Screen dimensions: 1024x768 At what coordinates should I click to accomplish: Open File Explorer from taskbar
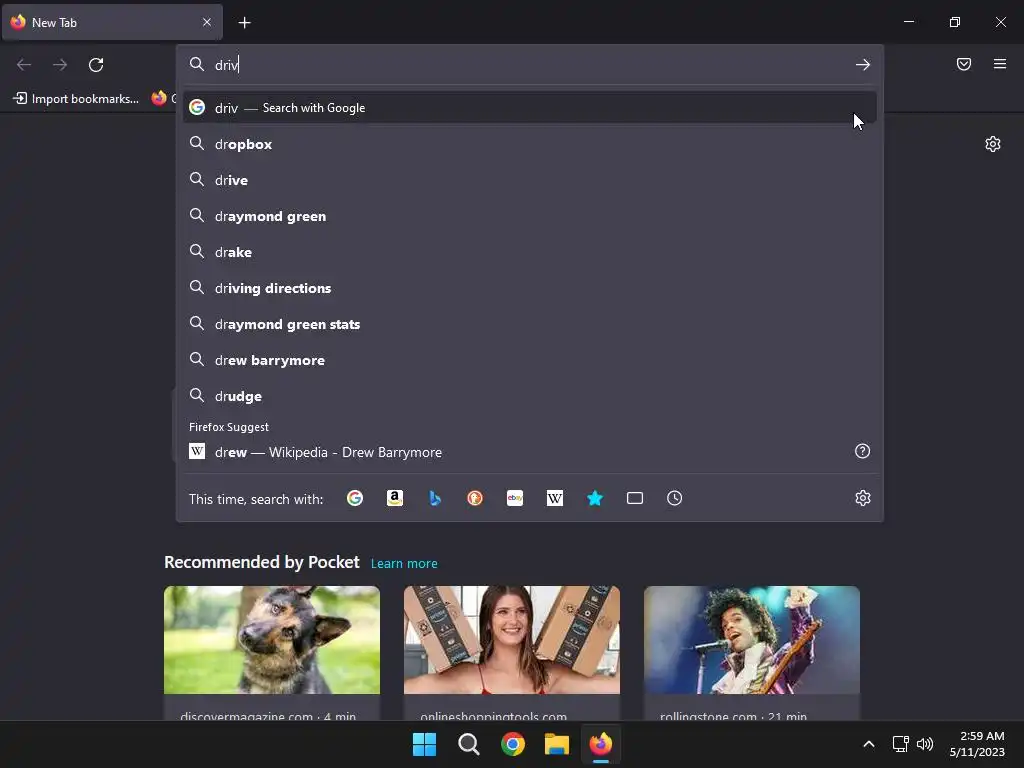tap(557, 744)
